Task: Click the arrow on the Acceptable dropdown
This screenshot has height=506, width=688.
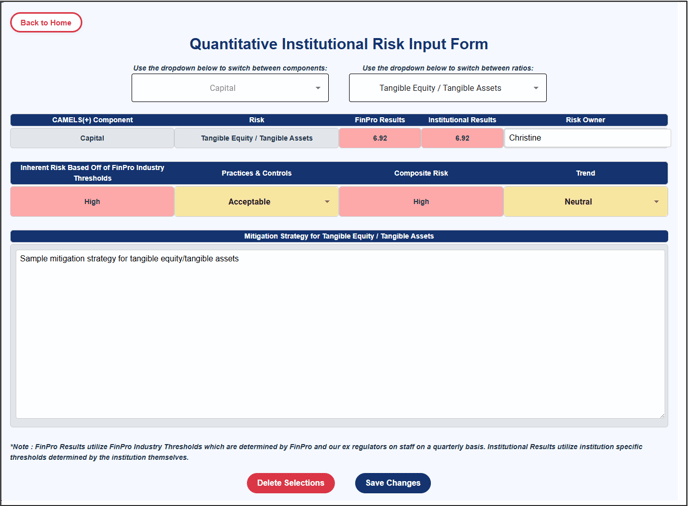Action: pos(327,202)
